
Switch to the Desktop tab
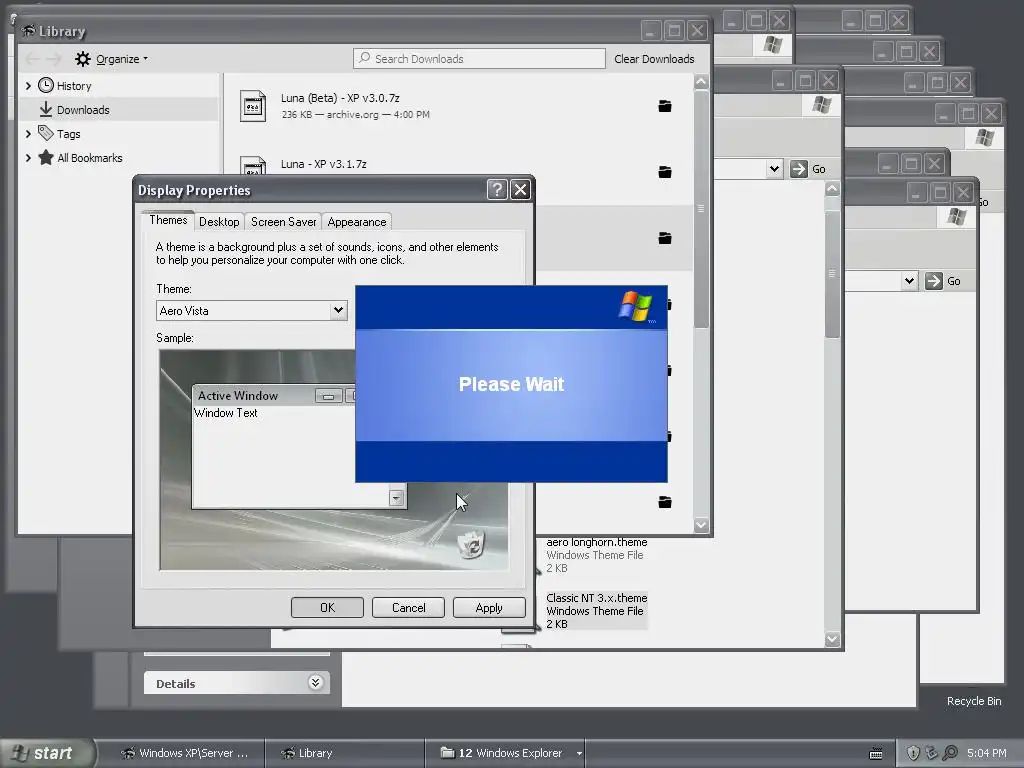click(x=219, y=221)
